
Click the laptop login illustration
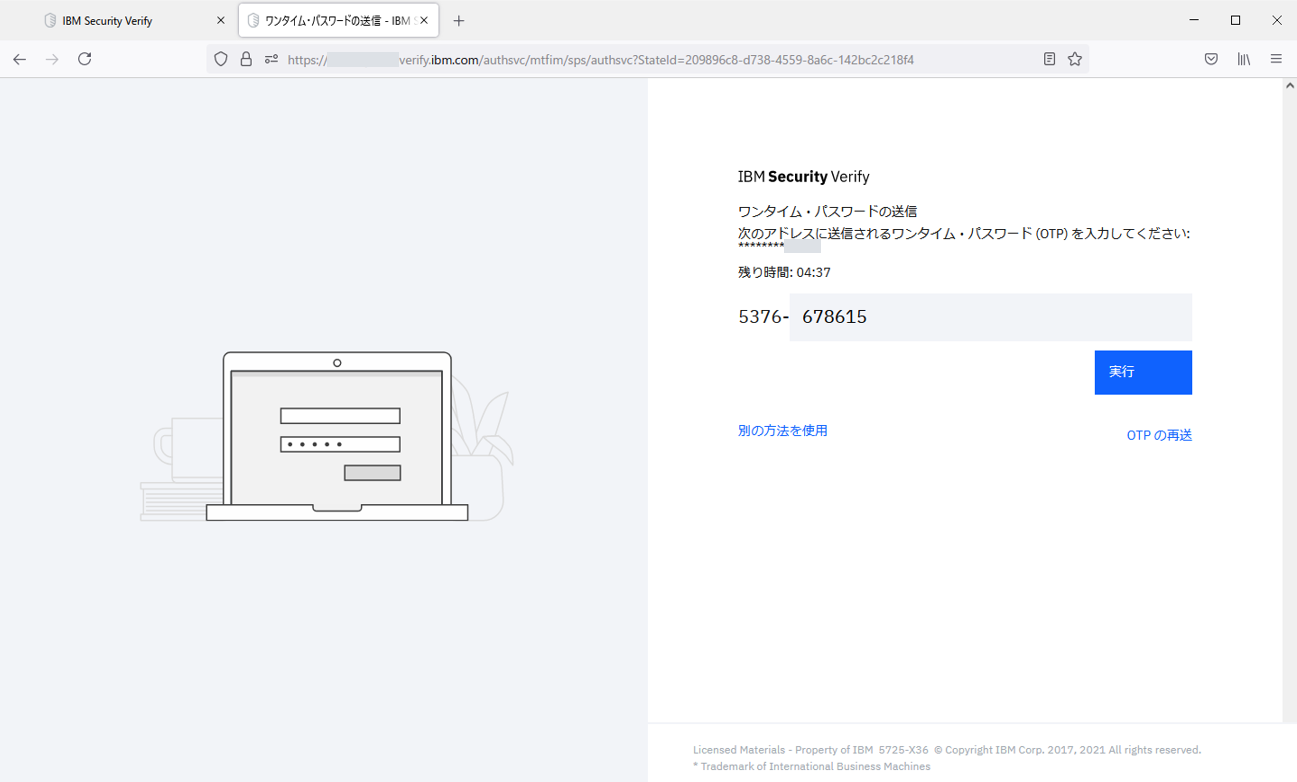tap(337, 436)
